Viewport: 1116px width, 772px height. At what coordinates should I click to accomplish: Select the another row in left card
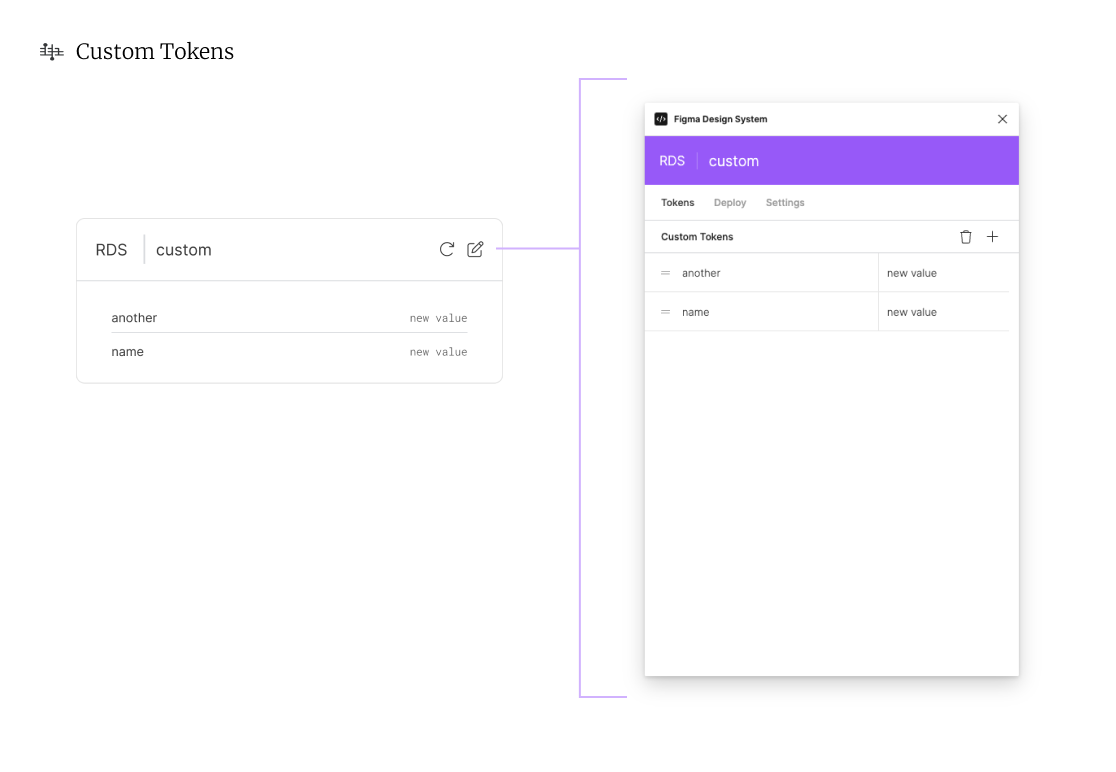point(289,318)
